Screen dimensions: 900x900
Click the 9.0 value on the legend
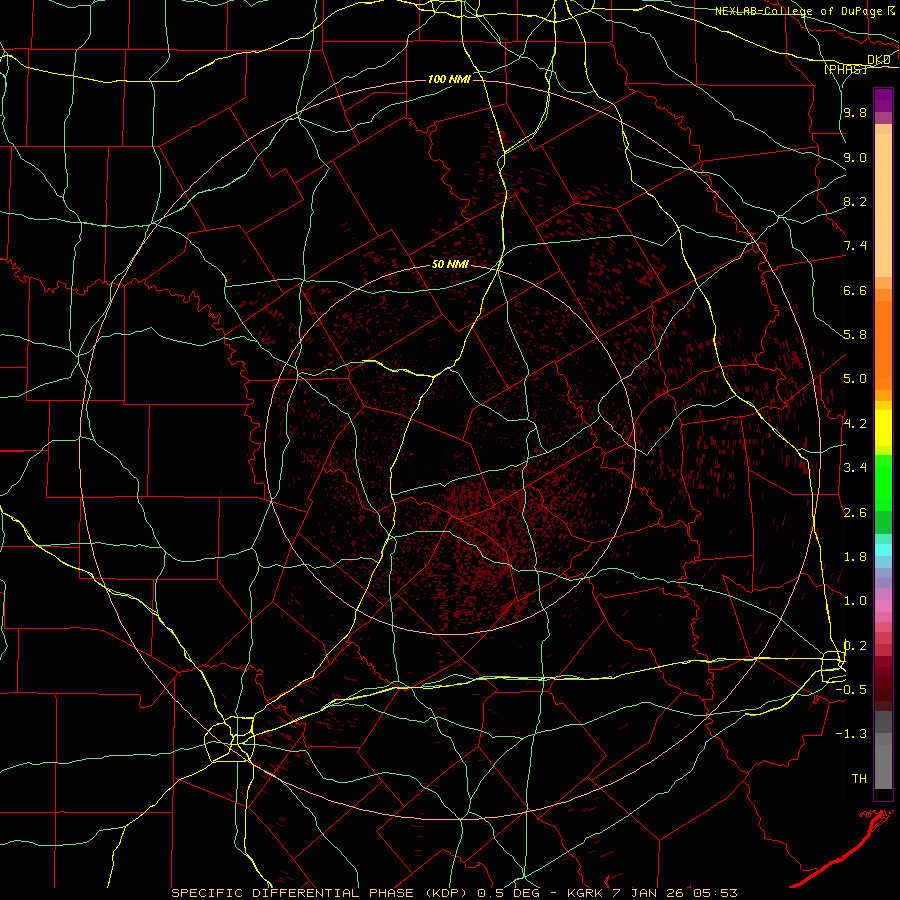(x=855, y=157)
